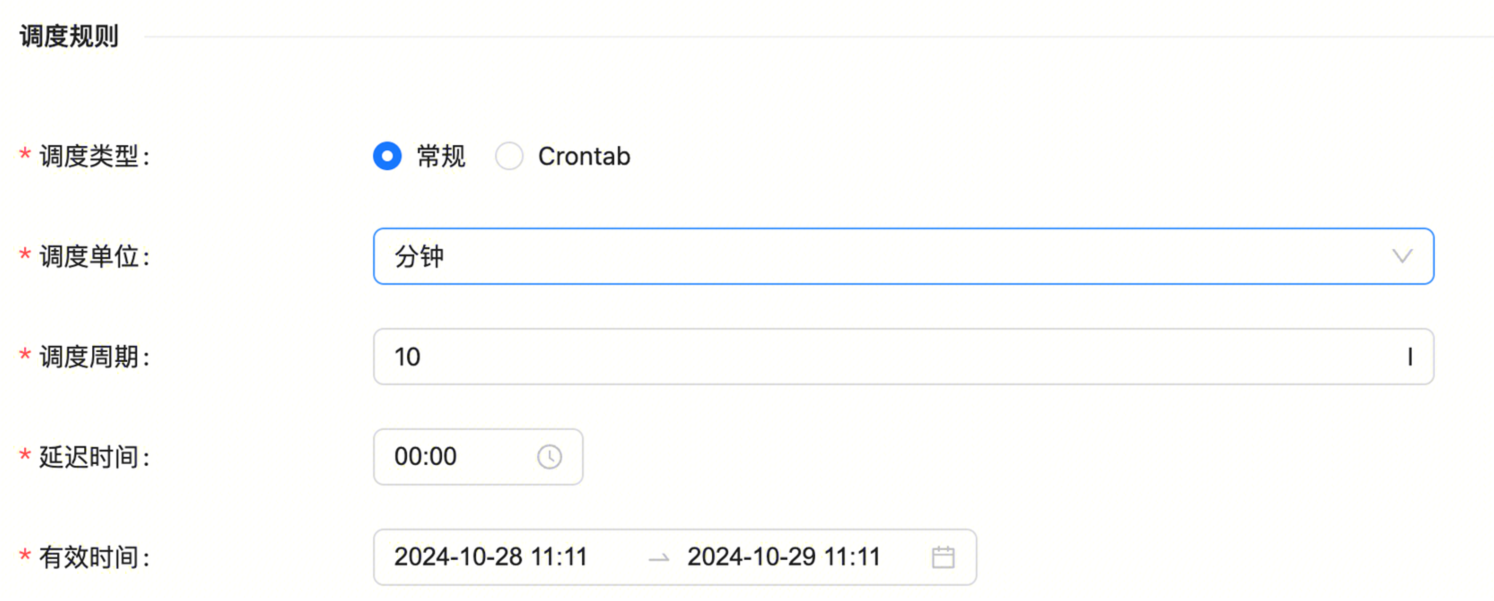The width and height of the screenshot is (1494, 601).
Task: Click the end date 2024-10-29 11:11
Action: coord(783,557)
